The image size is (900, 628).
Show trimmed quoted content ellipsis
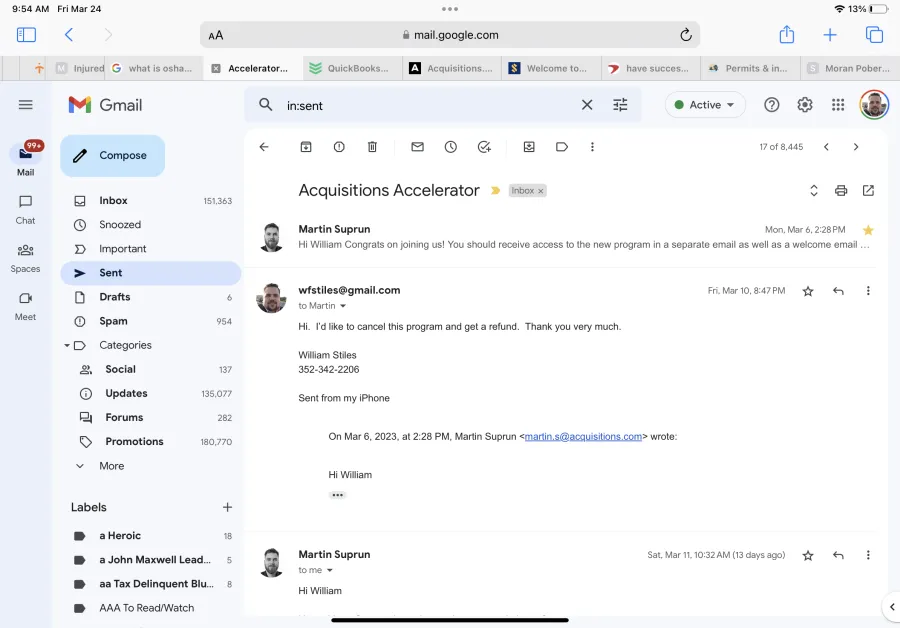pyautogui.click(x=338, y=495)
